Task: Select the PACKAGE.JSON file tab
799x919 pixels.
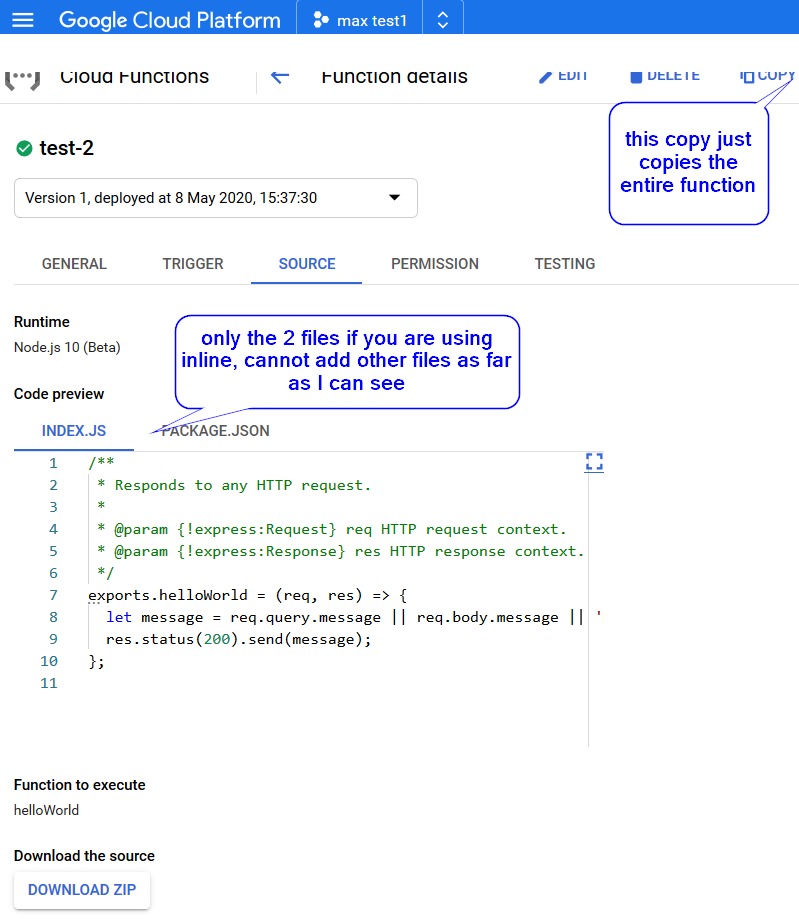Action: point(216,432)
